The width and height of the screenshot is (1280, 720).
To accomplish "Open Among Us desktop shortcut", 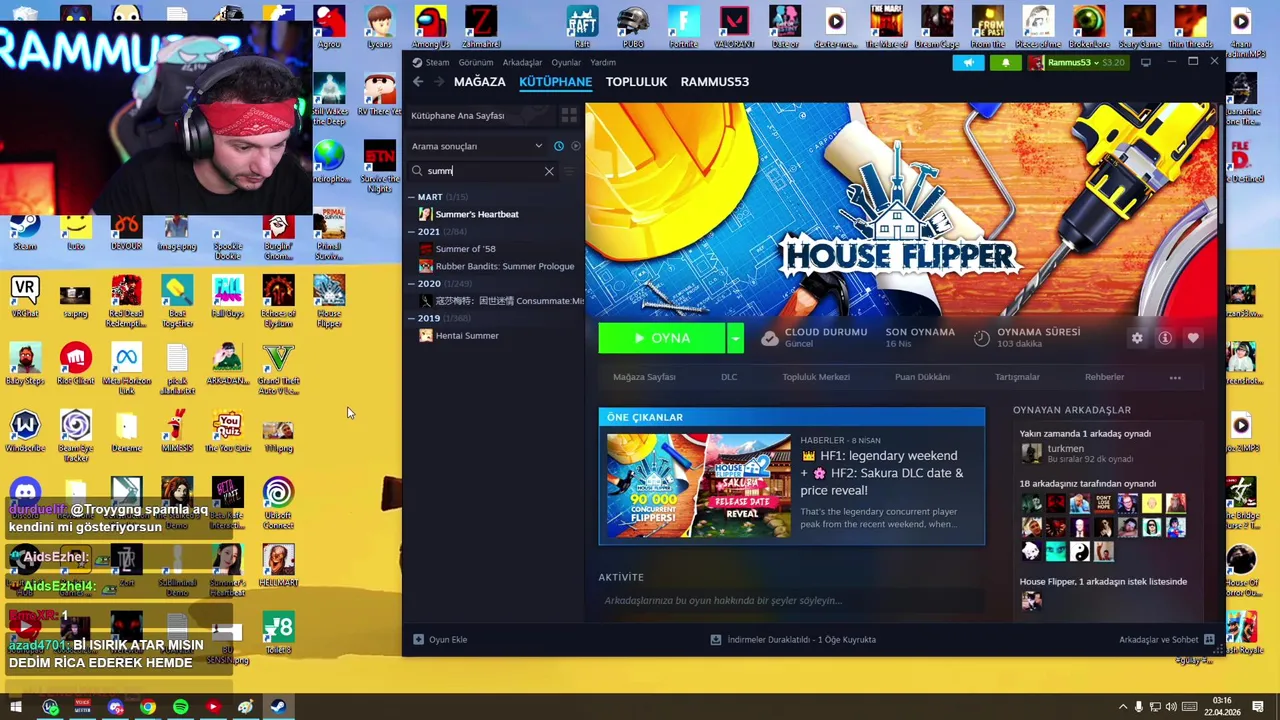I will point(431,27).
